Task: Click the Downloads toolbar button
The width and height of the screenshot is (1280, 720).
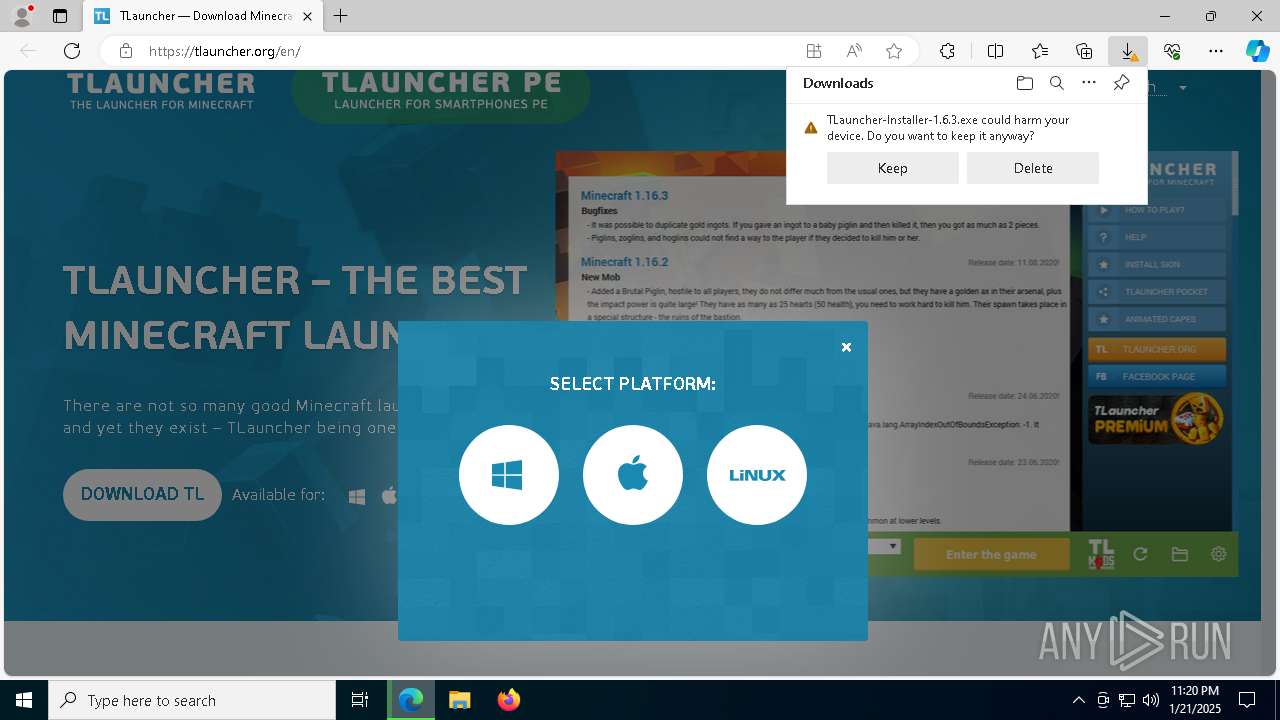Action: [1128, 51]
